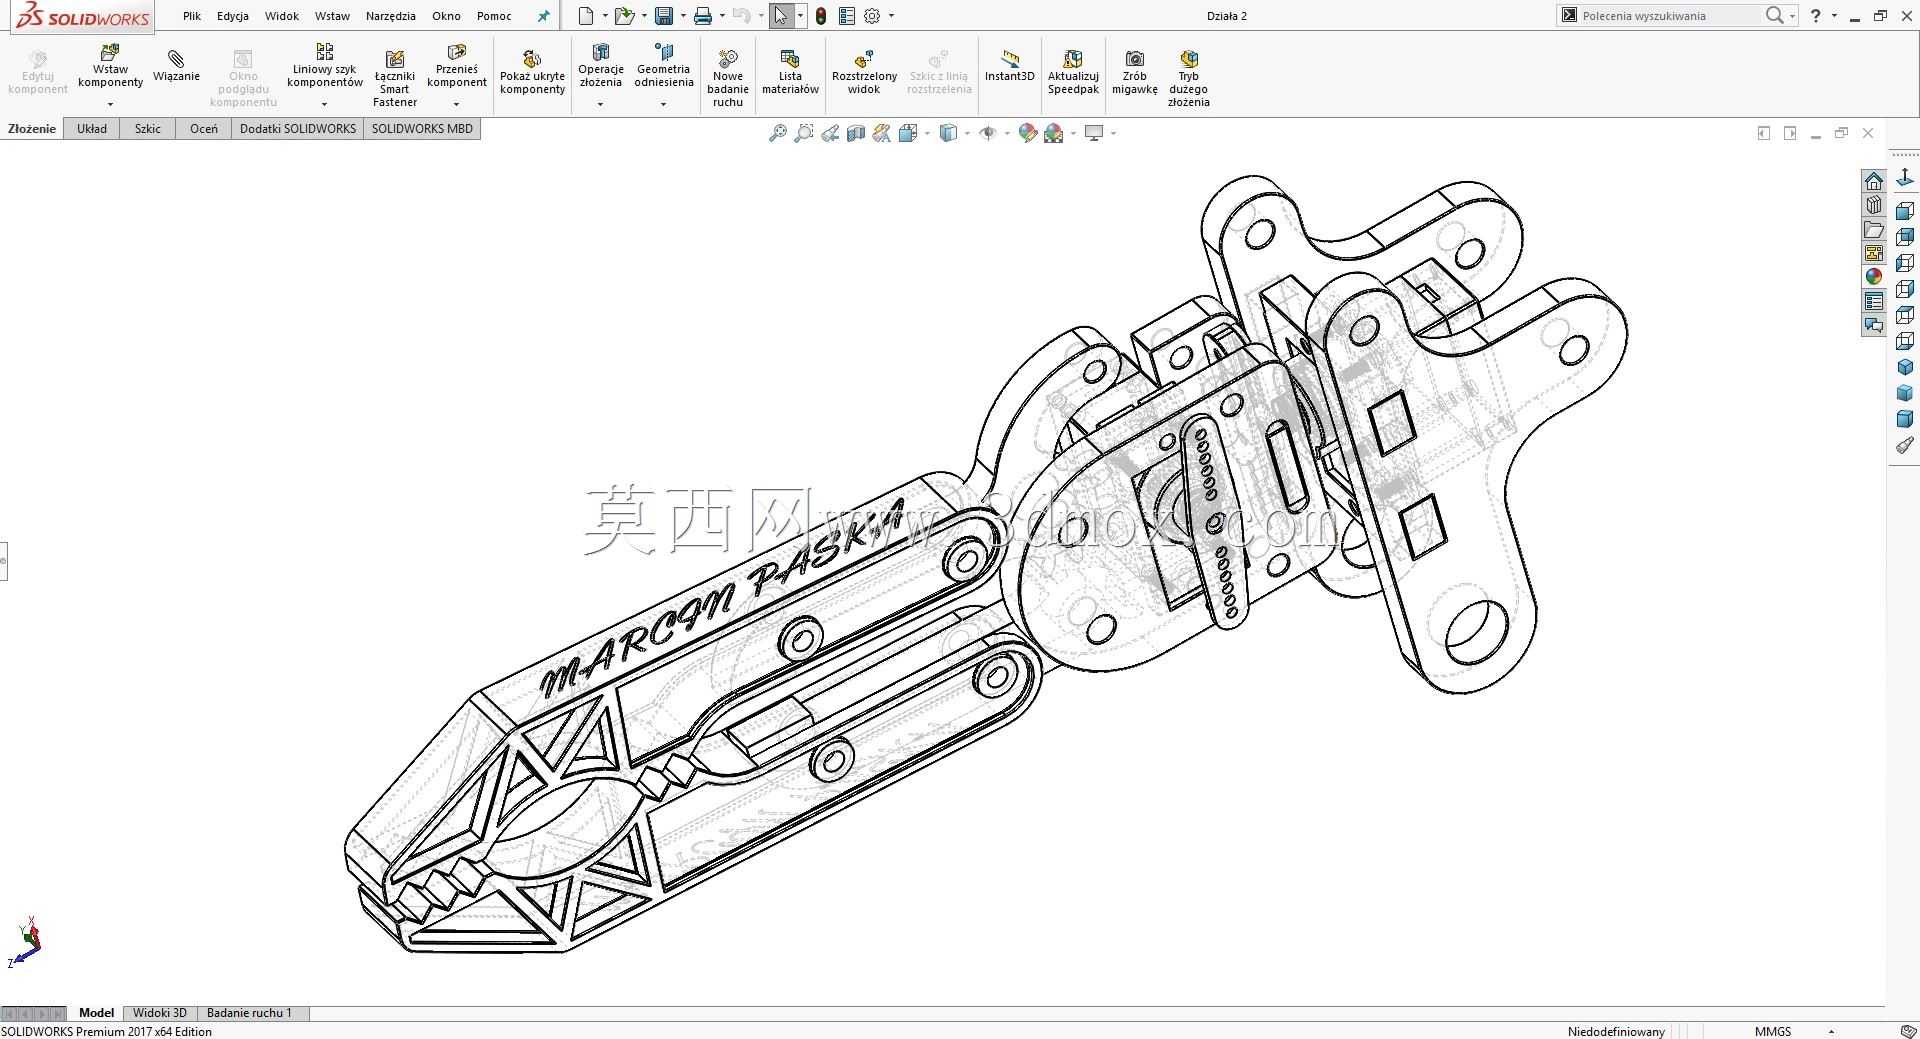Insert Lista materiałów
This screenshot has height=1039, width=1920.
[x=790, y=72]
